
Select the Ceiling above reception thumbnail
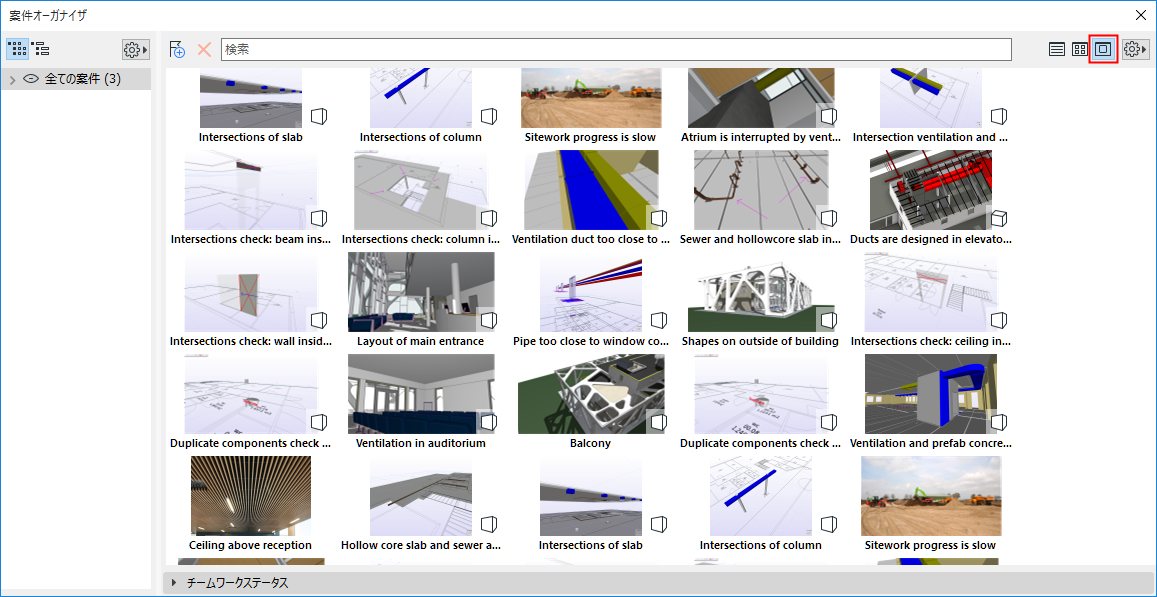tap(250, 496)
